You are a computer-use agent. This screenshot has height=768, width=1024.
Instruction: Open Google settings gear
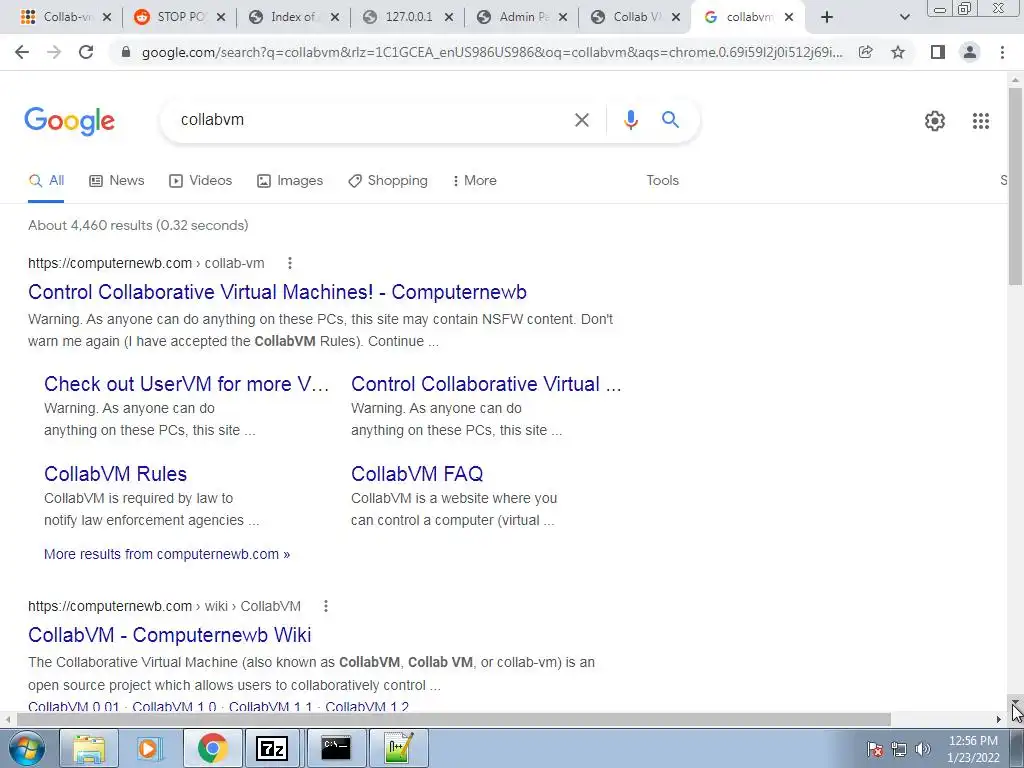pyautogui.click(x=935, y=121)
